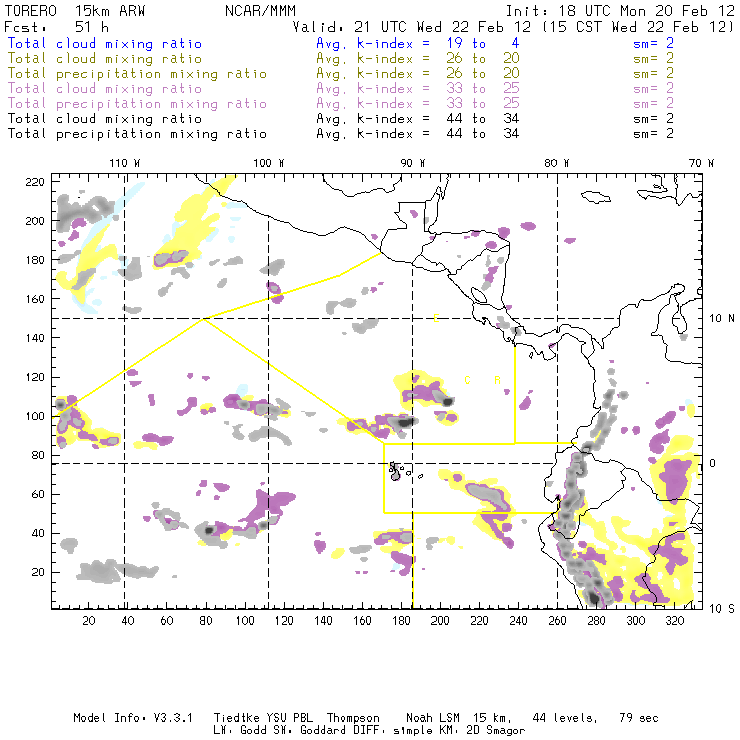
Task: Click the x-axis tick label "20"
Action: (89, 621)
